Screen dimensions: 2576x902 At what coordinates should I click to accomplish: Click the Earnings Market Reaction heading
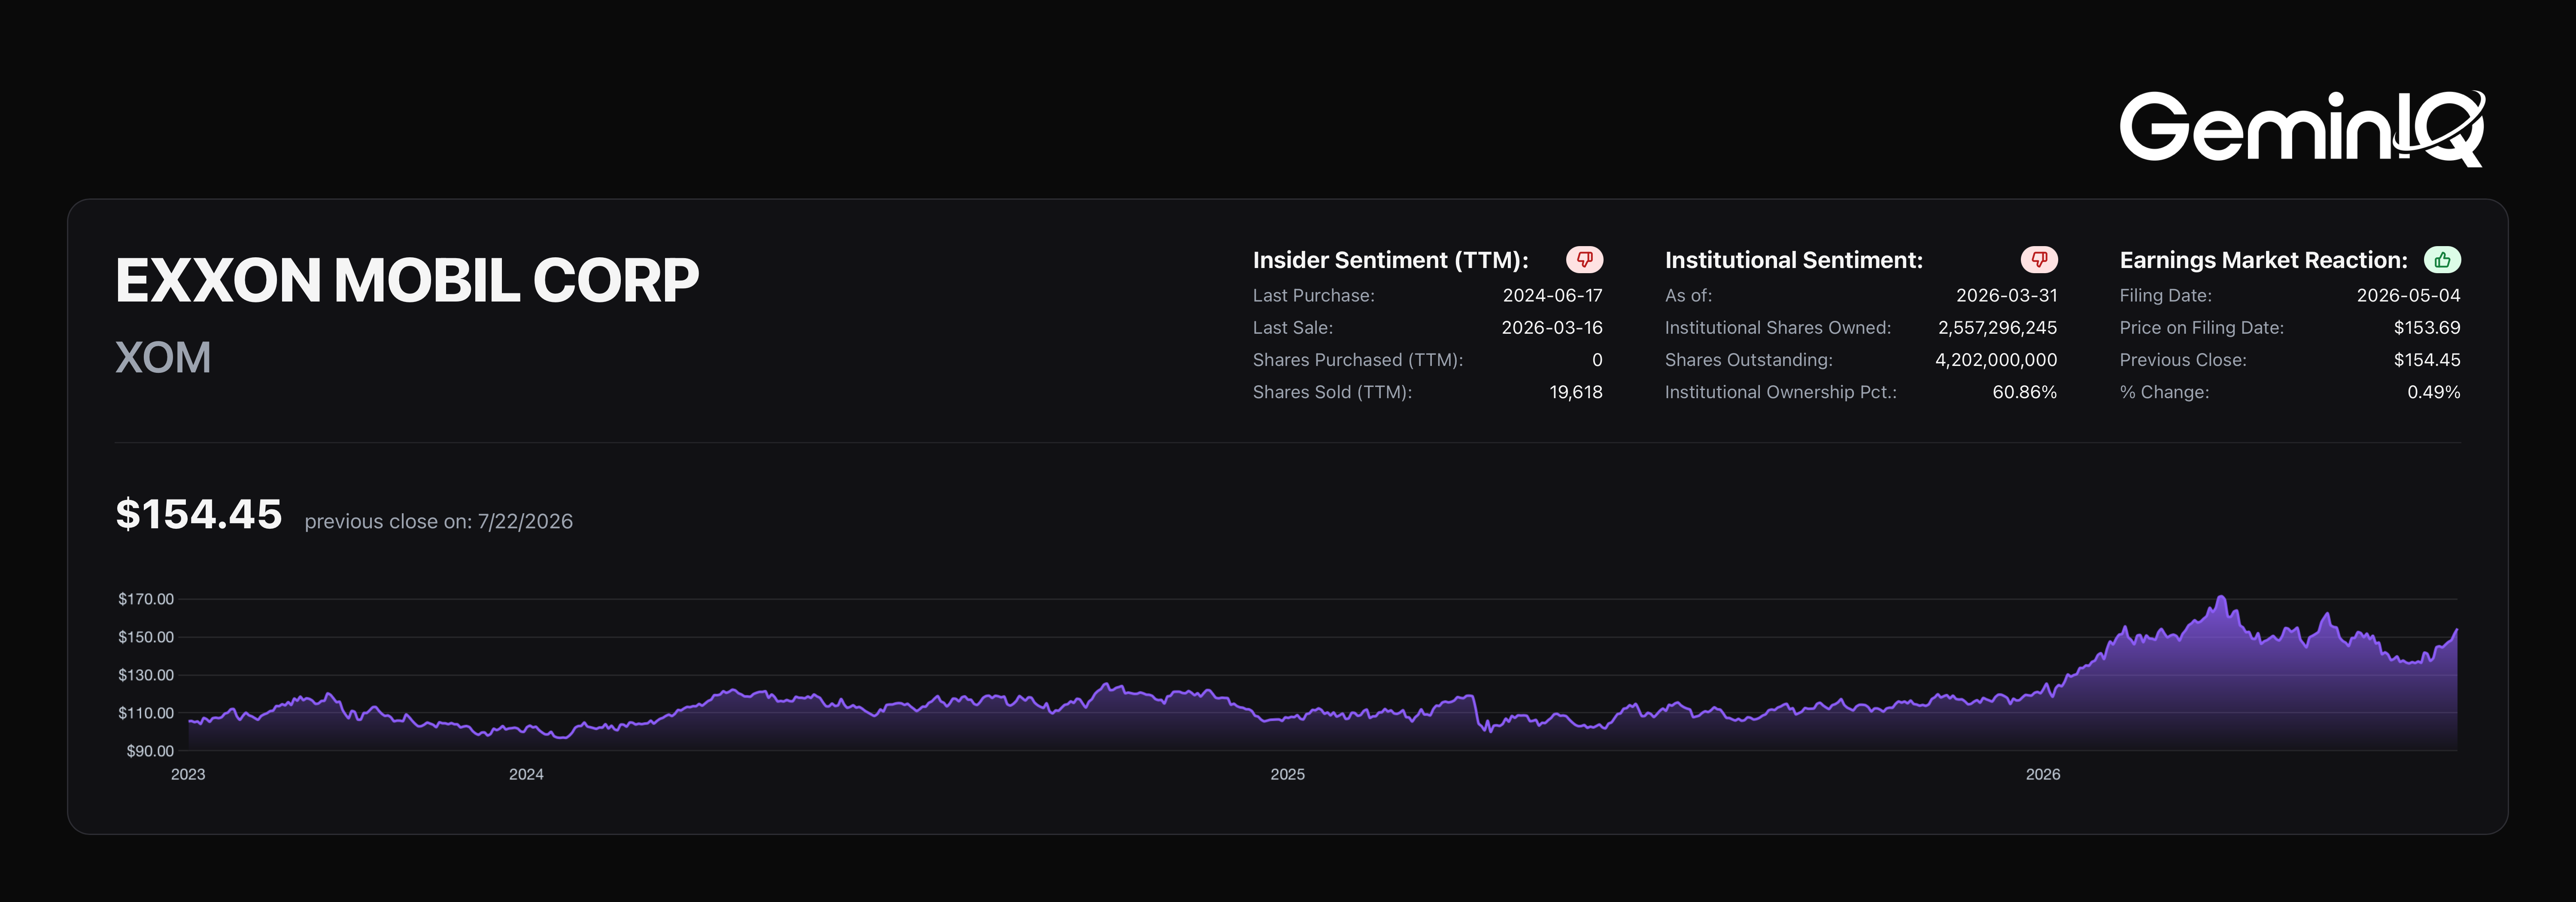tap(2263, 260)
